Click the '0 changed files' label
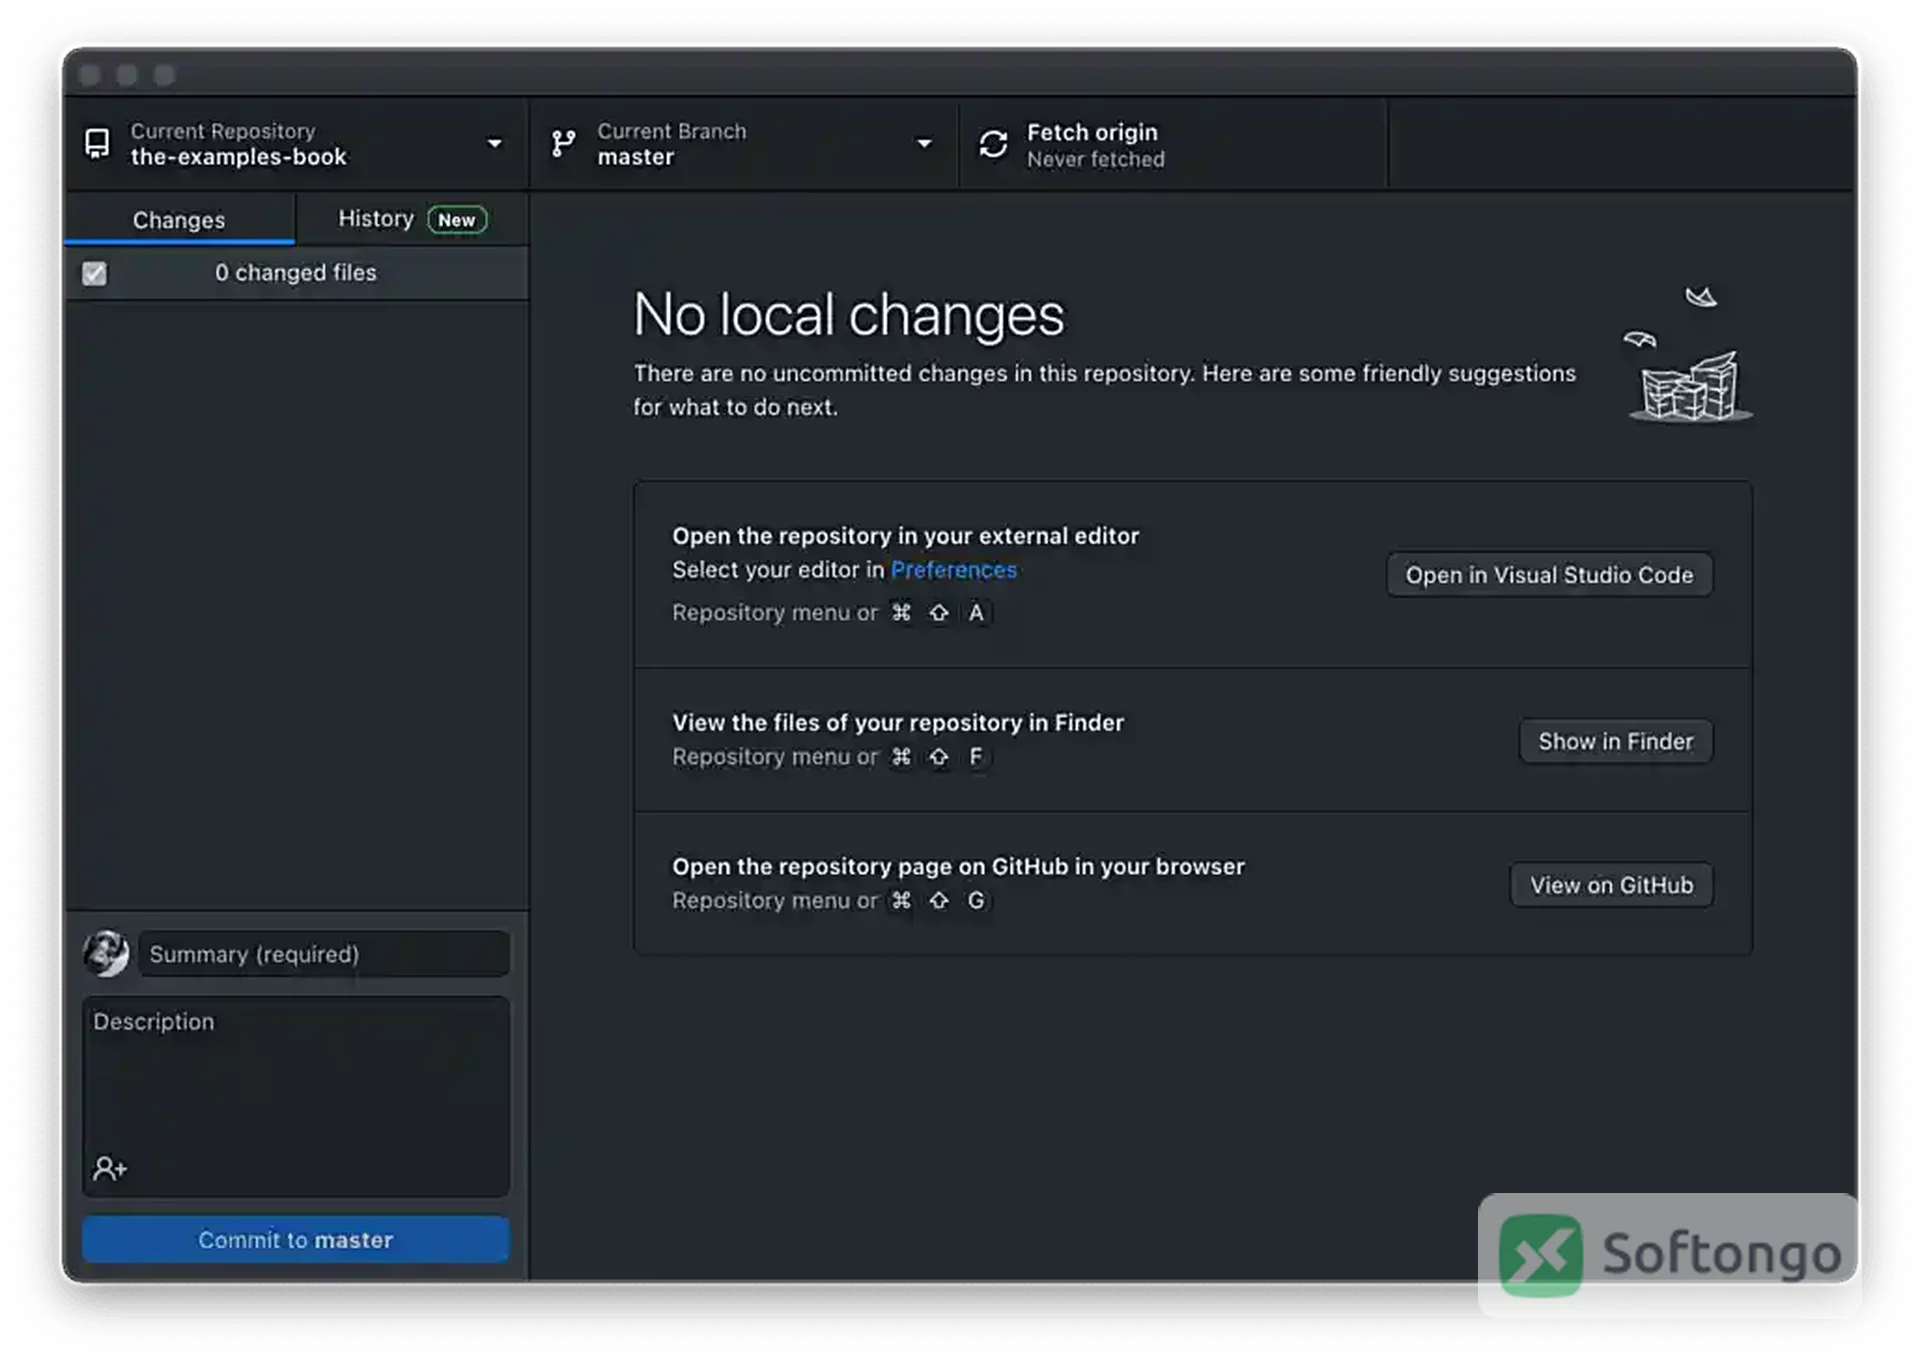This screenshot has height=1360, width=1920. pos(295,273)
